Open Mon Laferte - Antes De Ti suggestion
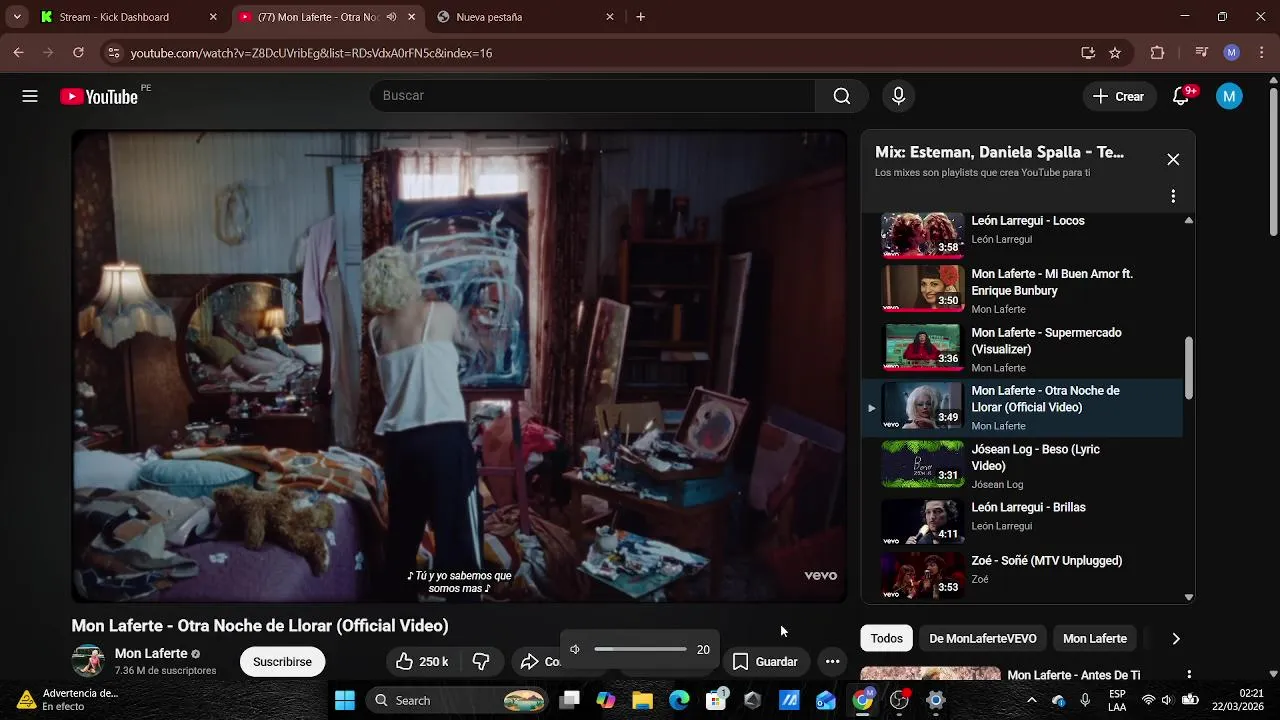This screenshot has height=720, width=1280. coord(1073,675)
